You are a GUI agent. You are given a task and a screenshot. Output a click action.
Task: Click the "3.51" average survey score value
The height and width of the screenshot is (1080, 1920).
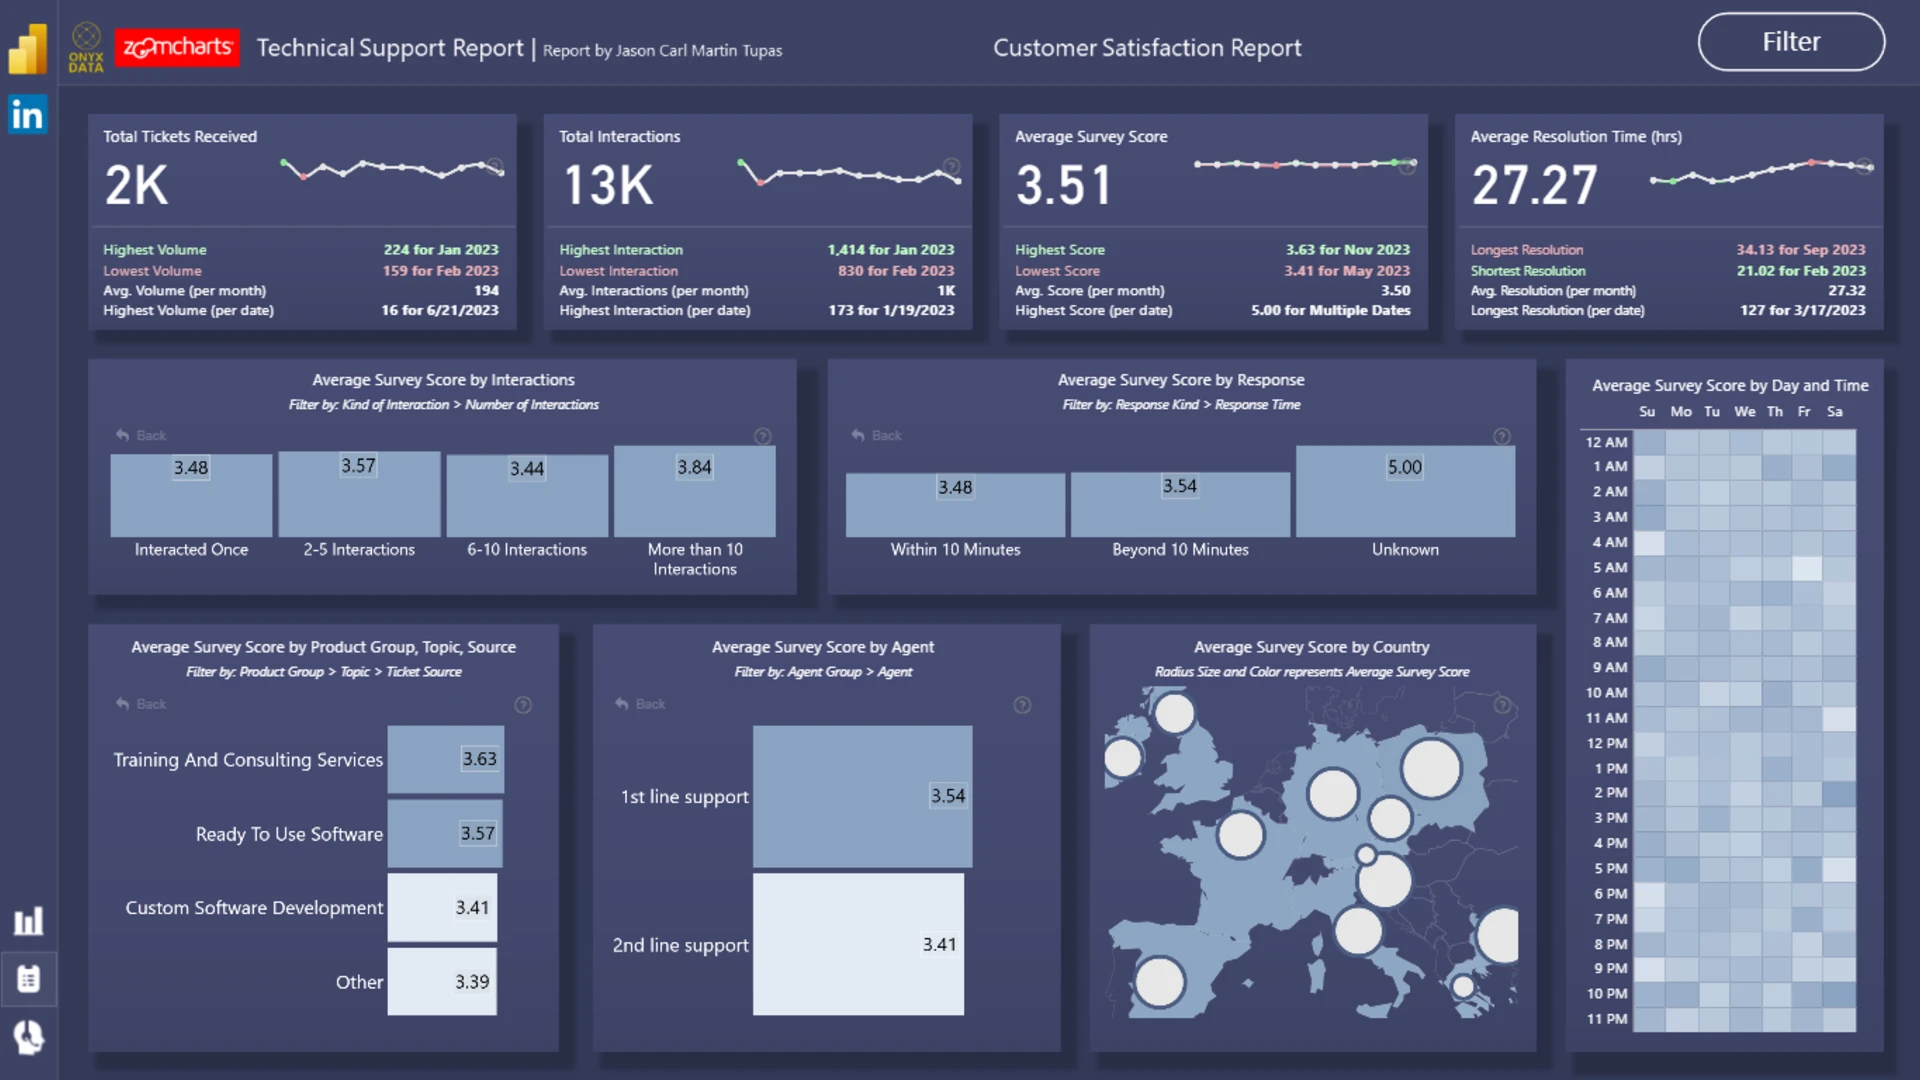pyautogui.click(x=1064, y=186)
